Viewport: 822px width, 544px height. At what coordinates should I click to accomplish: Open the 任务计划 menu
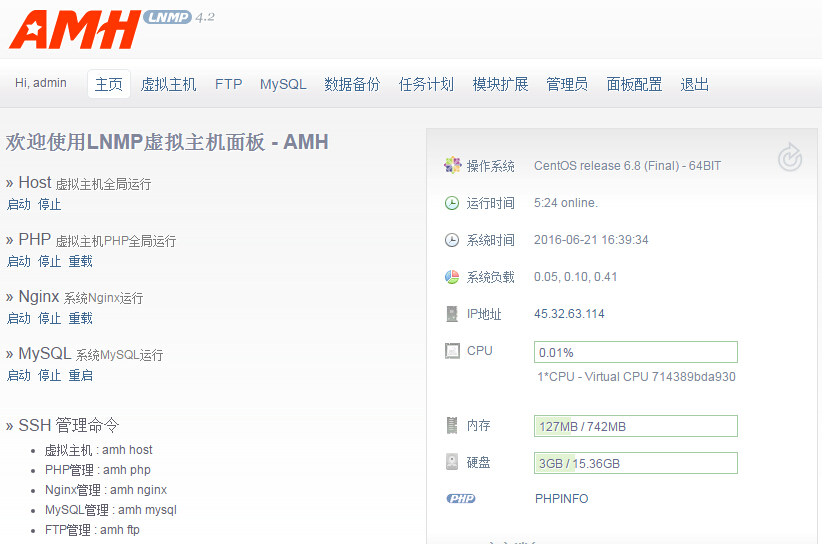coord(426,84)
